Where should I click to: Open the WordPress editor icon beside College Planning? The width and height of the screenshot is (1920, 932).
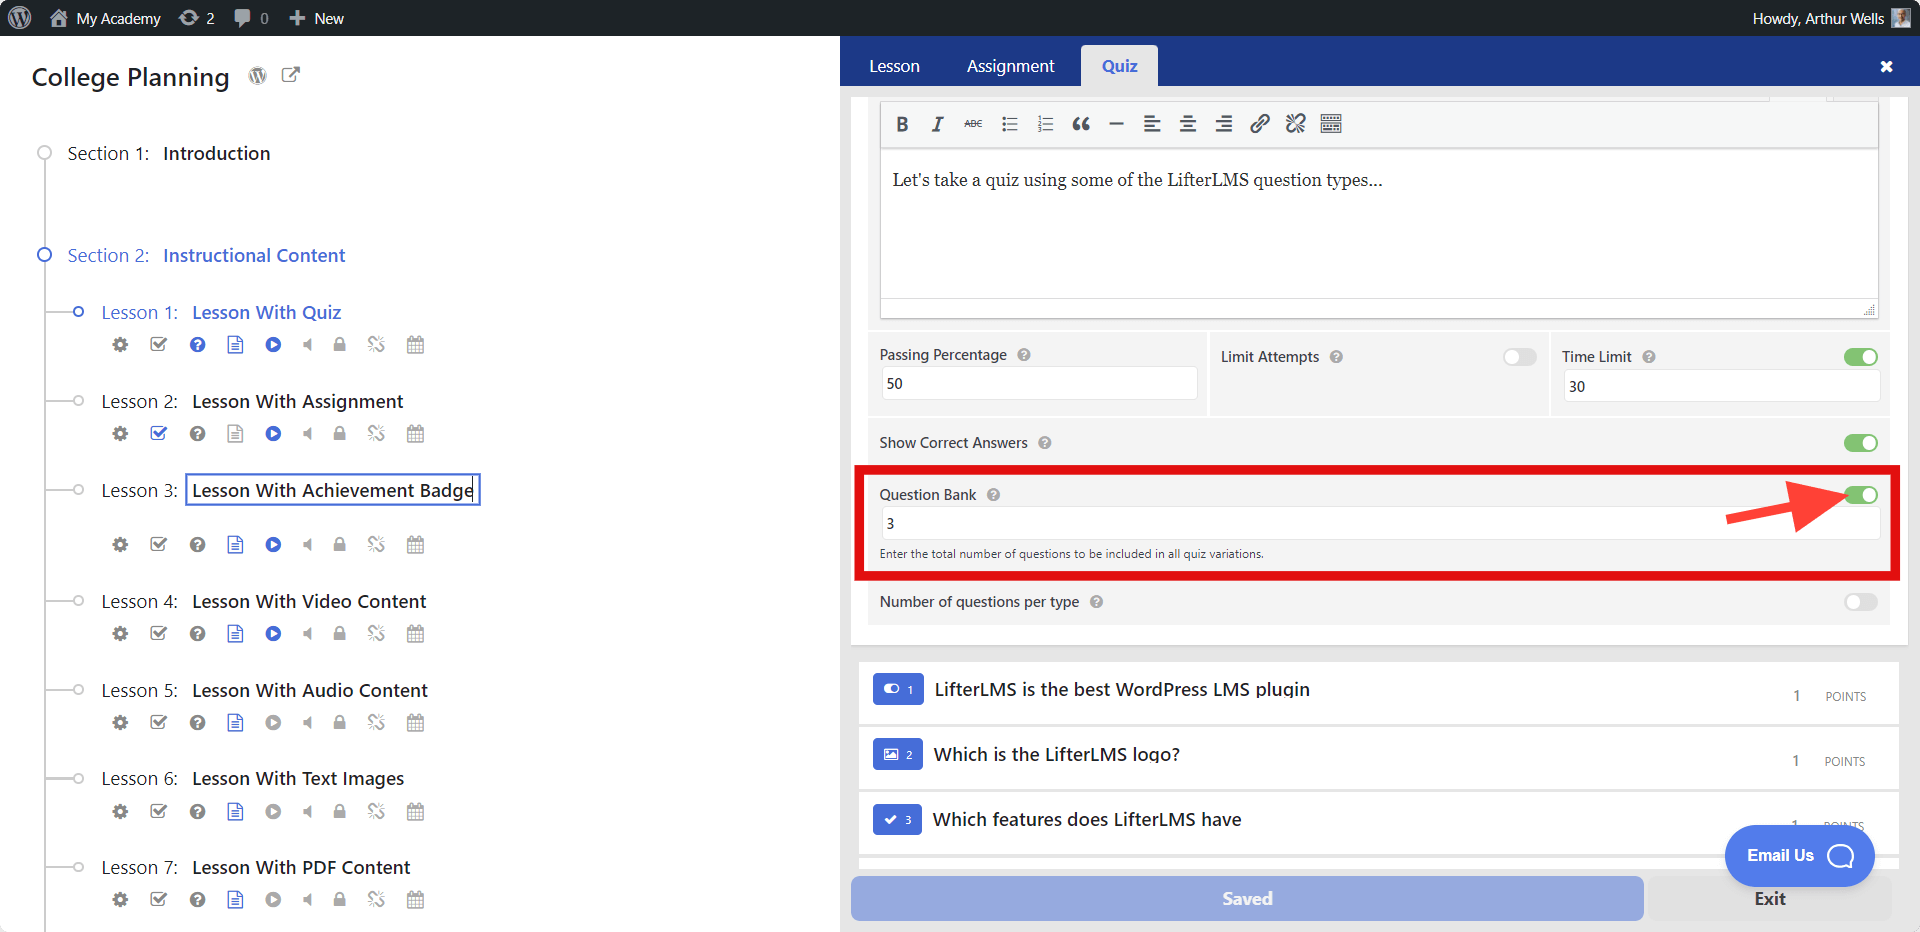point(258,76)
